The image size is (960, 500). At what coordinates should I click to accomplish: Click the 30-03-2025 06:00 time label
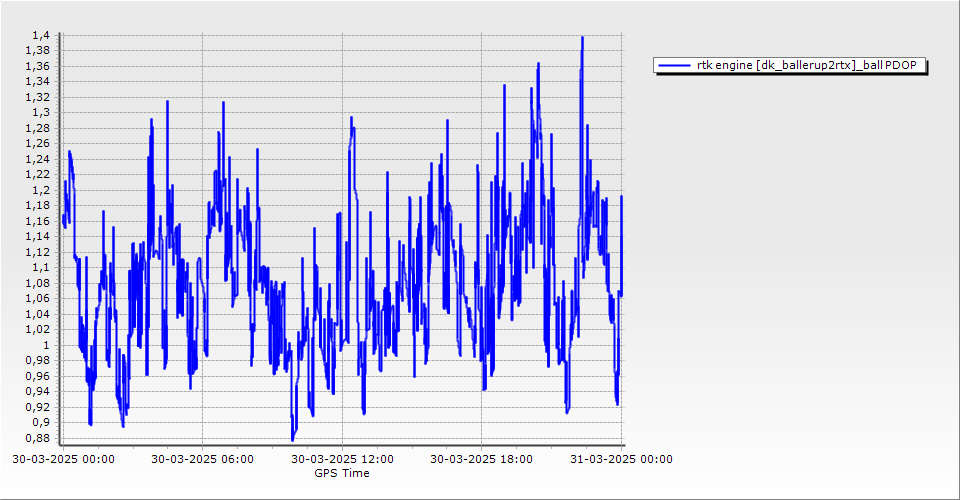tap(203, 459)
